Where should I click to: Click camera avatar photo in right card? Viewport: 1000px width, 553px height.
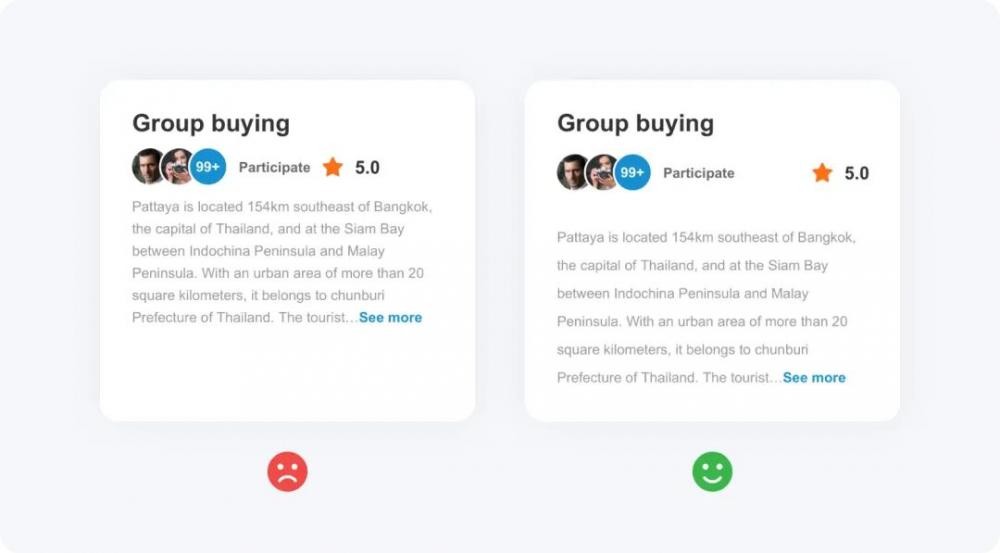click(601, 173)
